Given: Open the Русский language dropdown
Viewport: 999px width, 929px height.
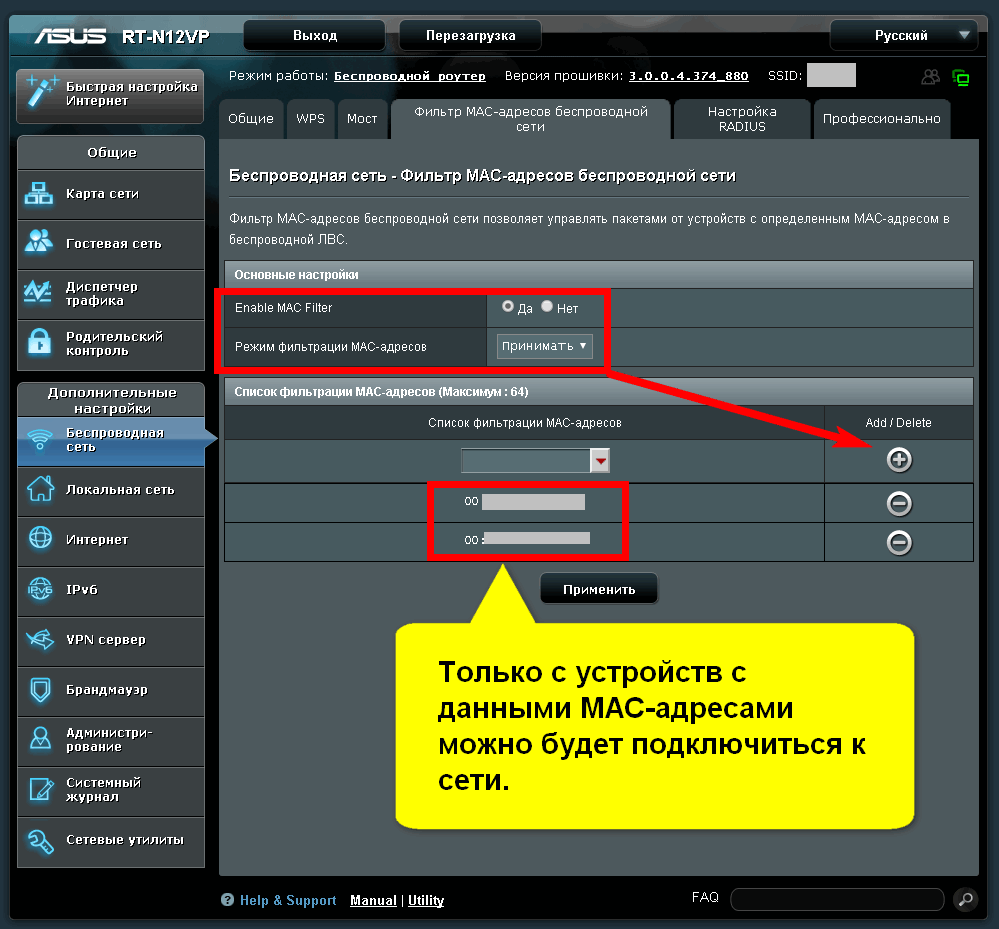Looking at the screenshot, I should [903, 36].
